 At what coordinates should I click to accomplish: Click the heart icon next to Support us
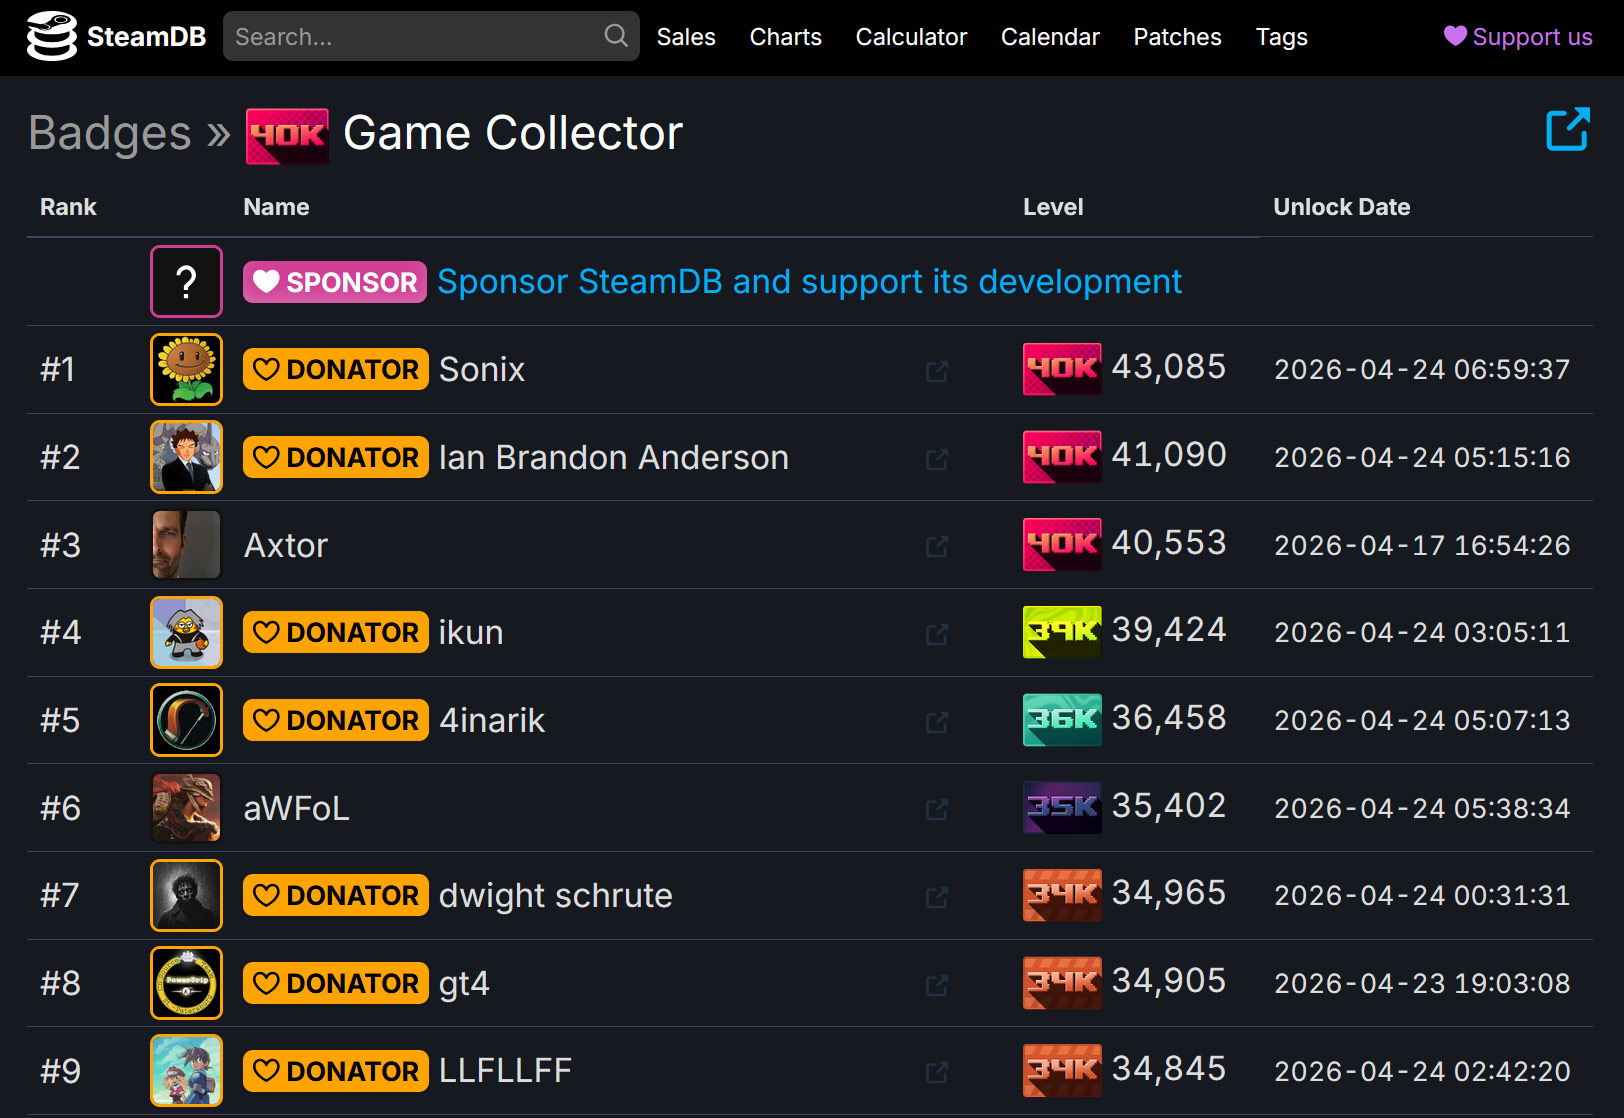[x=1454, y=36]
